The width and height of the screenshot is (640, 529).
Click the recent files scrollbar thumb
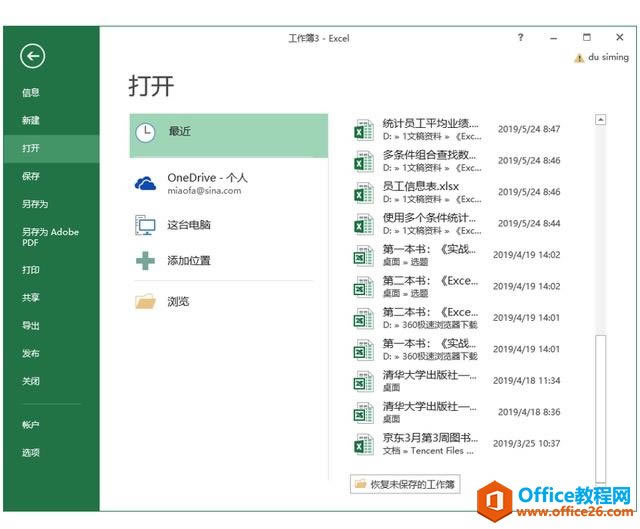tap(600, 408)
